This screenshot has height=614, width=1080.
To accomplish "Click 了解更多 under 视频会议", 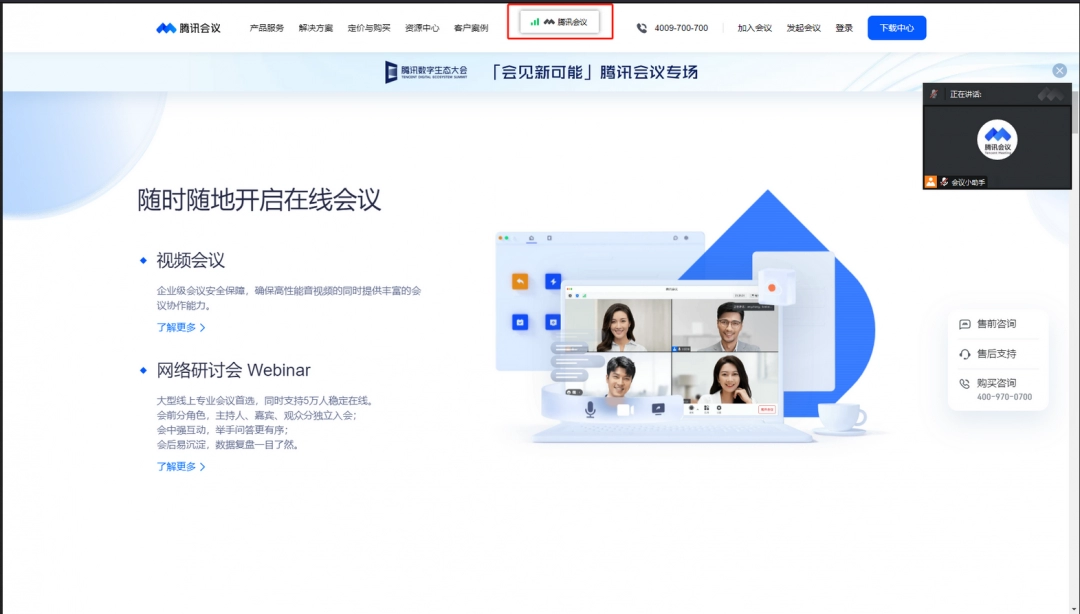I will point(181,327).
